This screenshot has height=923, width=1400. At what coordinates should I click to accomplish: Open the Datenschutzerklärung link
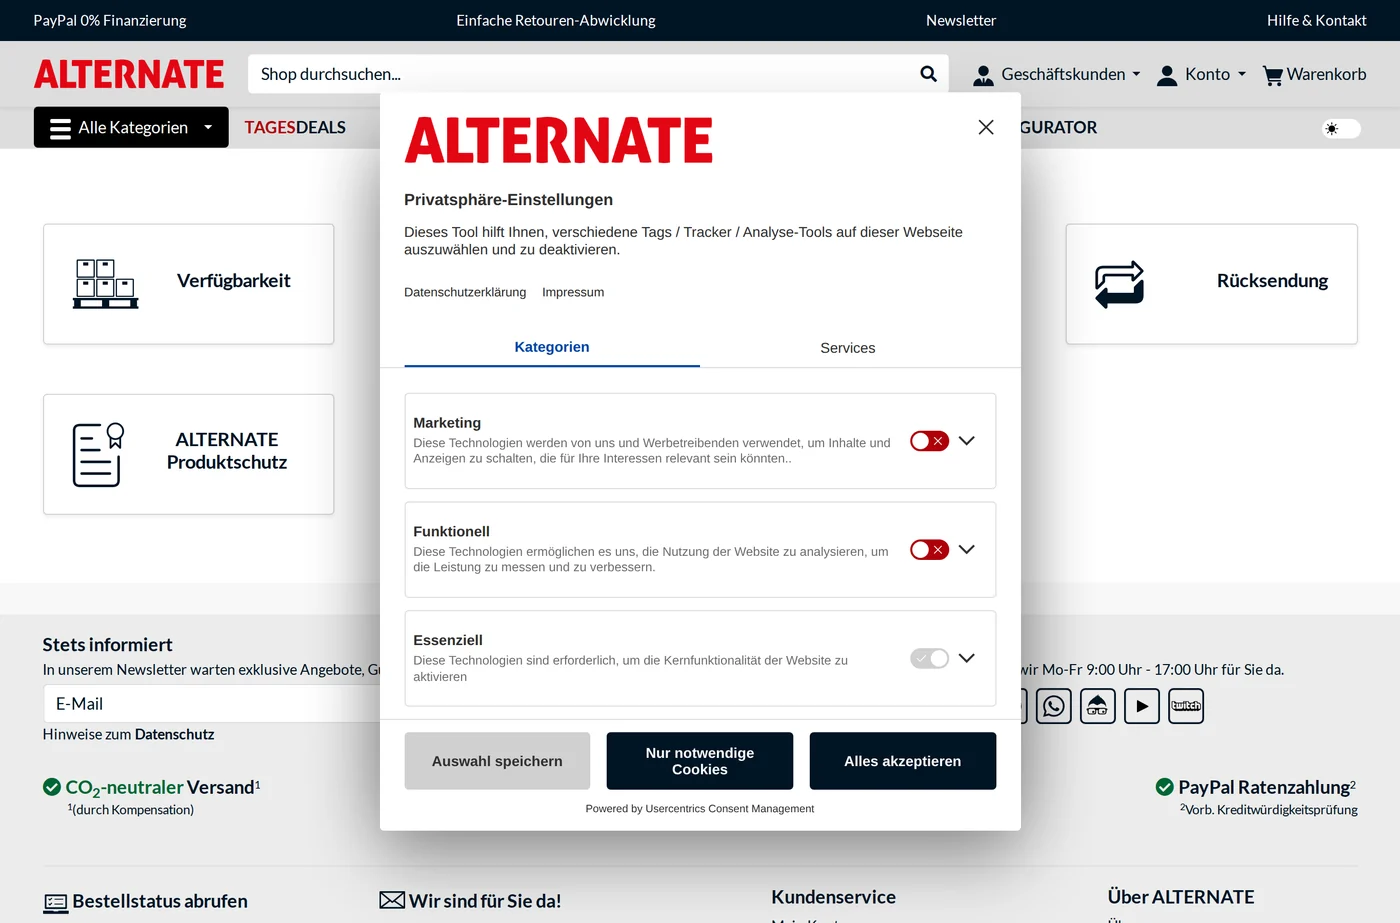[465, 292]
